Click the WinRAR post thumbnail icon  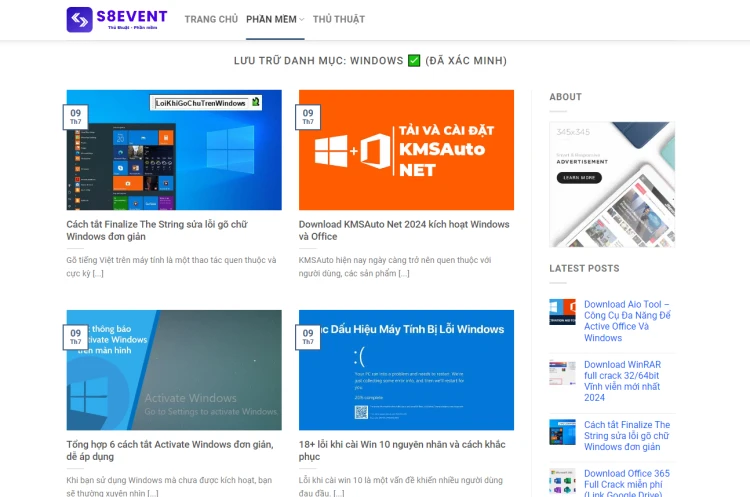coord(562,373)
